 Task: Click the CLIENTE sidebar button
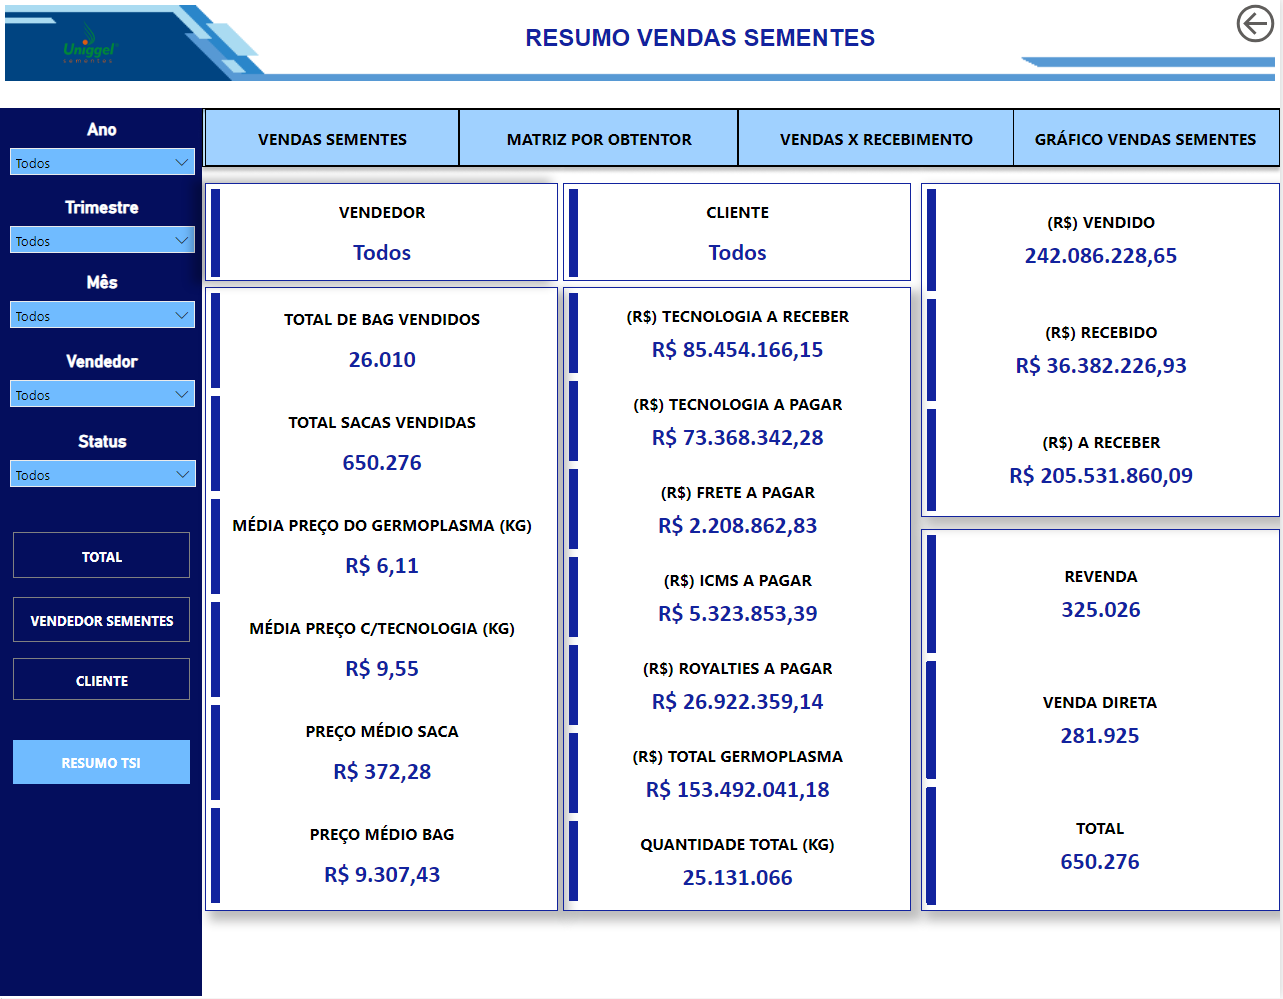(101, 679)
